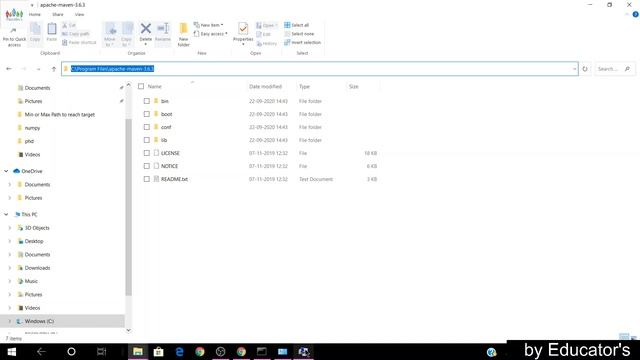This screenshot has width=640, height=360.
Task: Go up one folder level arrow
Action: tap(53, 69)
